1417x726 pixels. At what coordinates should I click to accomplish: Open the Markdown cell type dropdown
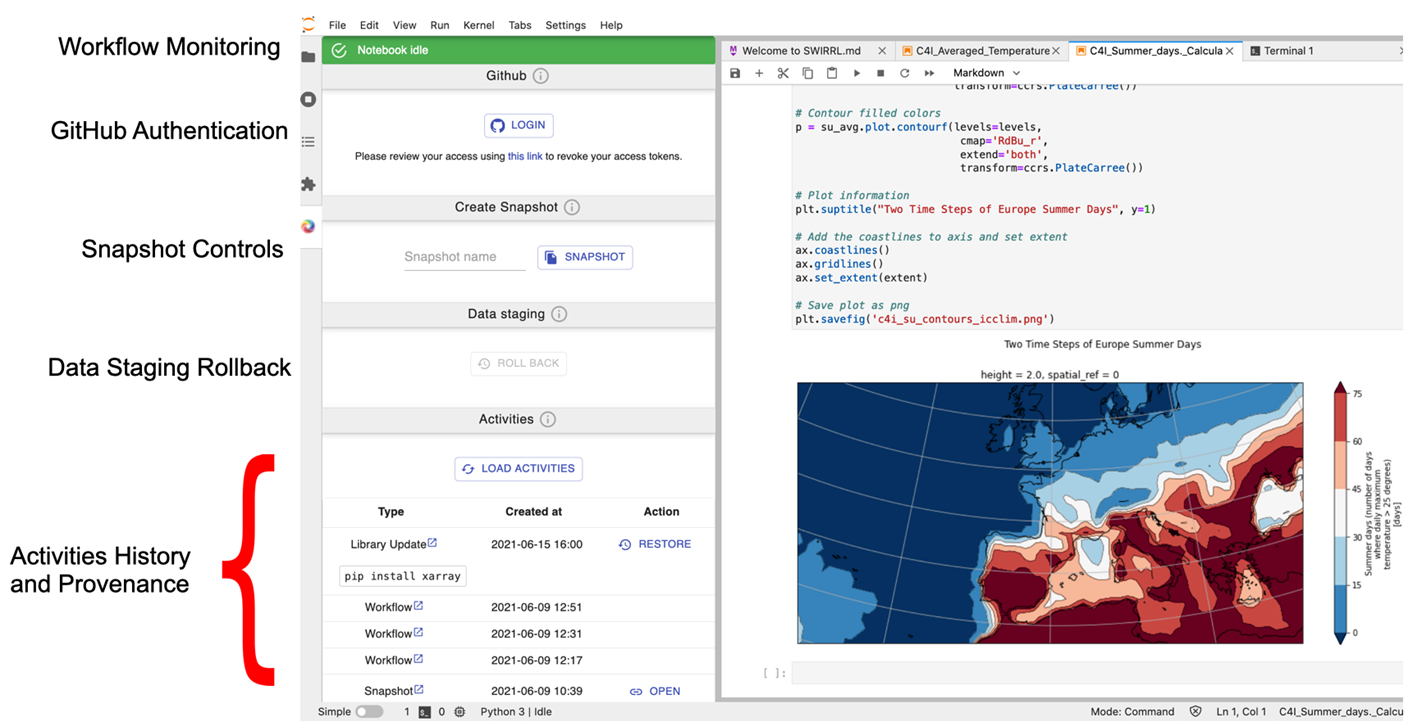pos(986,73)
